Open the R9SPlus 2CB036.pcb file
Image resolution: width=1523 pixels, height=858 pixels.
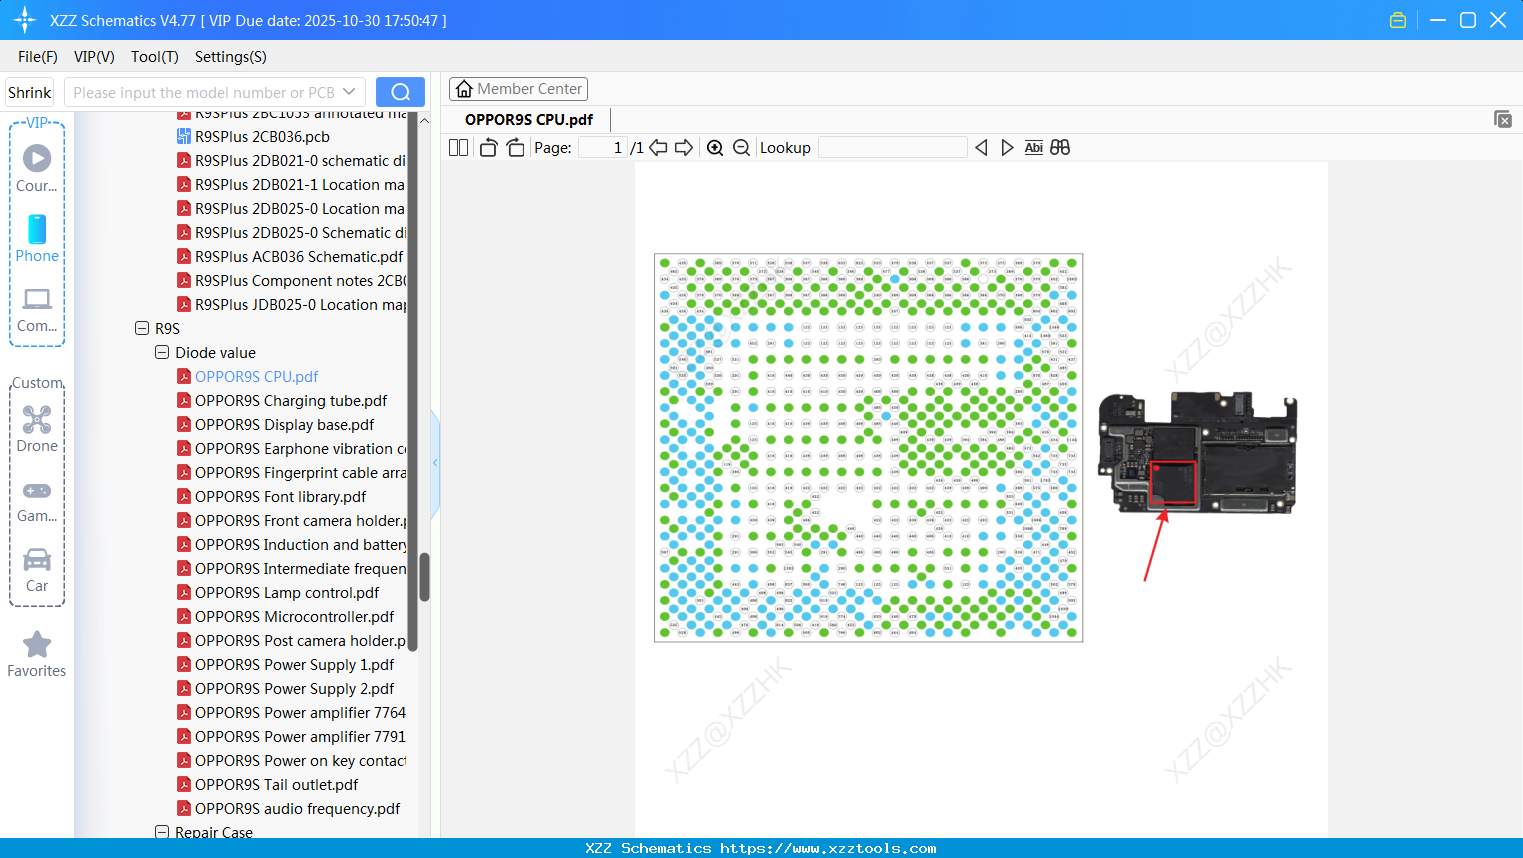[262, 137]
